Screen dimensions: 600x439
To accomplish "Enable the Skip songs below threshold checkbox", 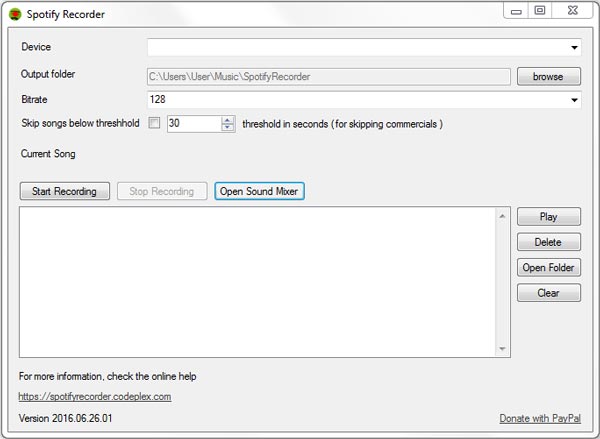I will click(x=154, y=123).
